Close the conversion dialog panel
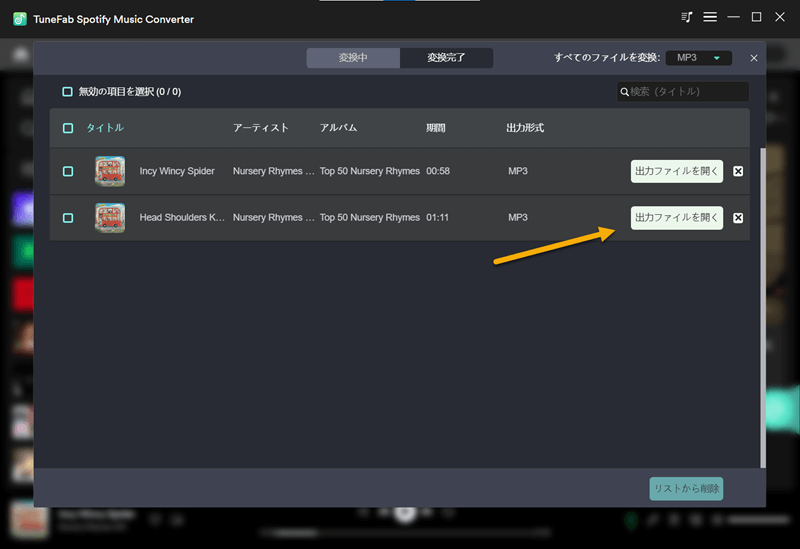Viewport: 800px width, 549px height. [x=754, y=58]
